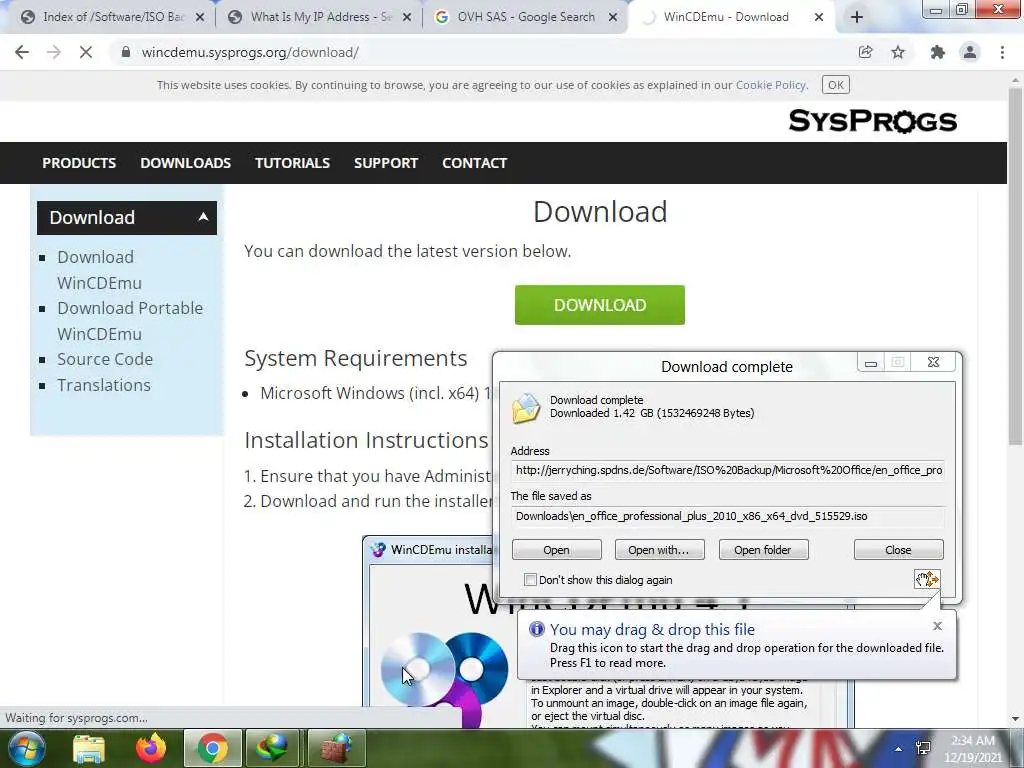Click Open in Download complete dialog
1024x768 pixels.
[556, 550]
